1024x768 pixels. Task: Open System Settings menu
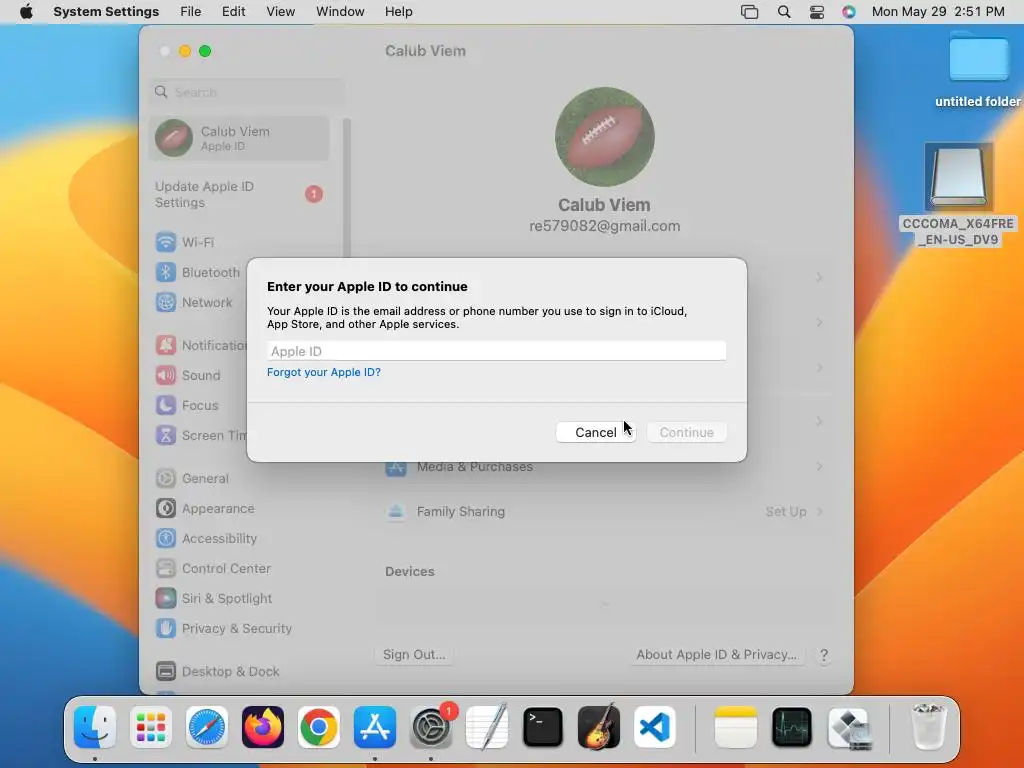[106, 12]
